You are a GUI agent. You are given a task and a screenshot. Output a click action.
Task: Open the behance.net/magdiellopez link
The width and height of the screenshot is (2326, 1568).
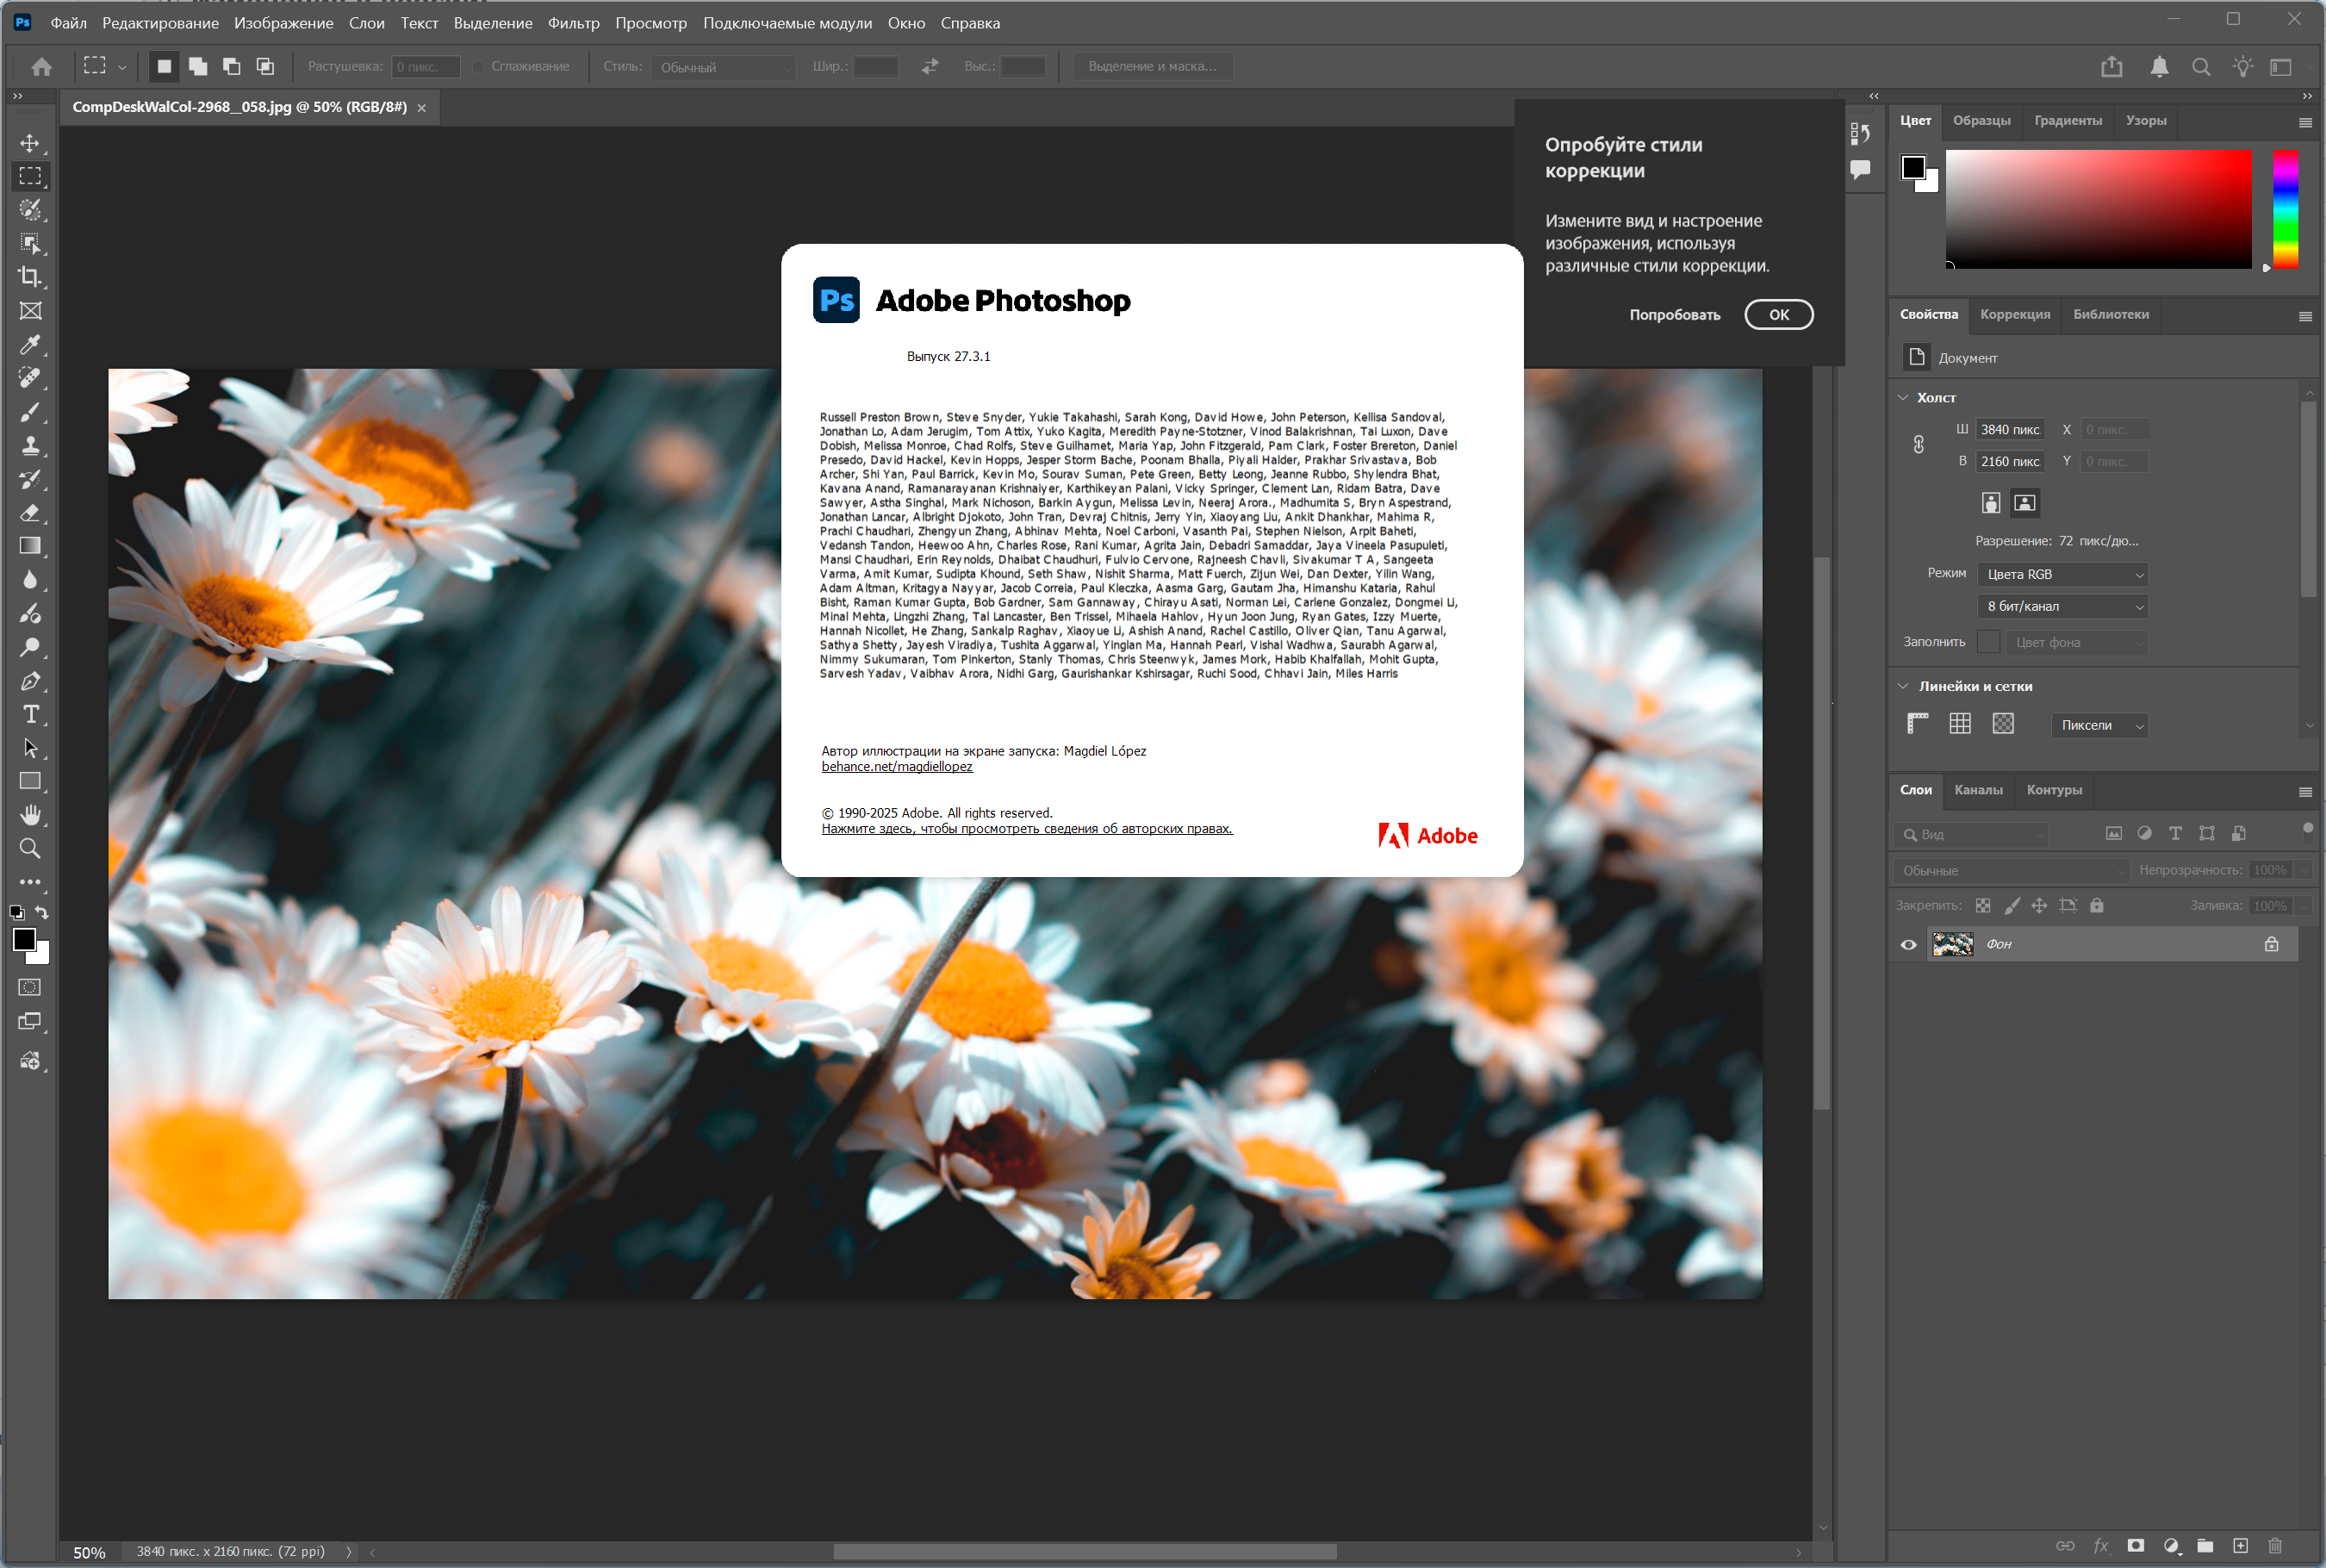896,767
